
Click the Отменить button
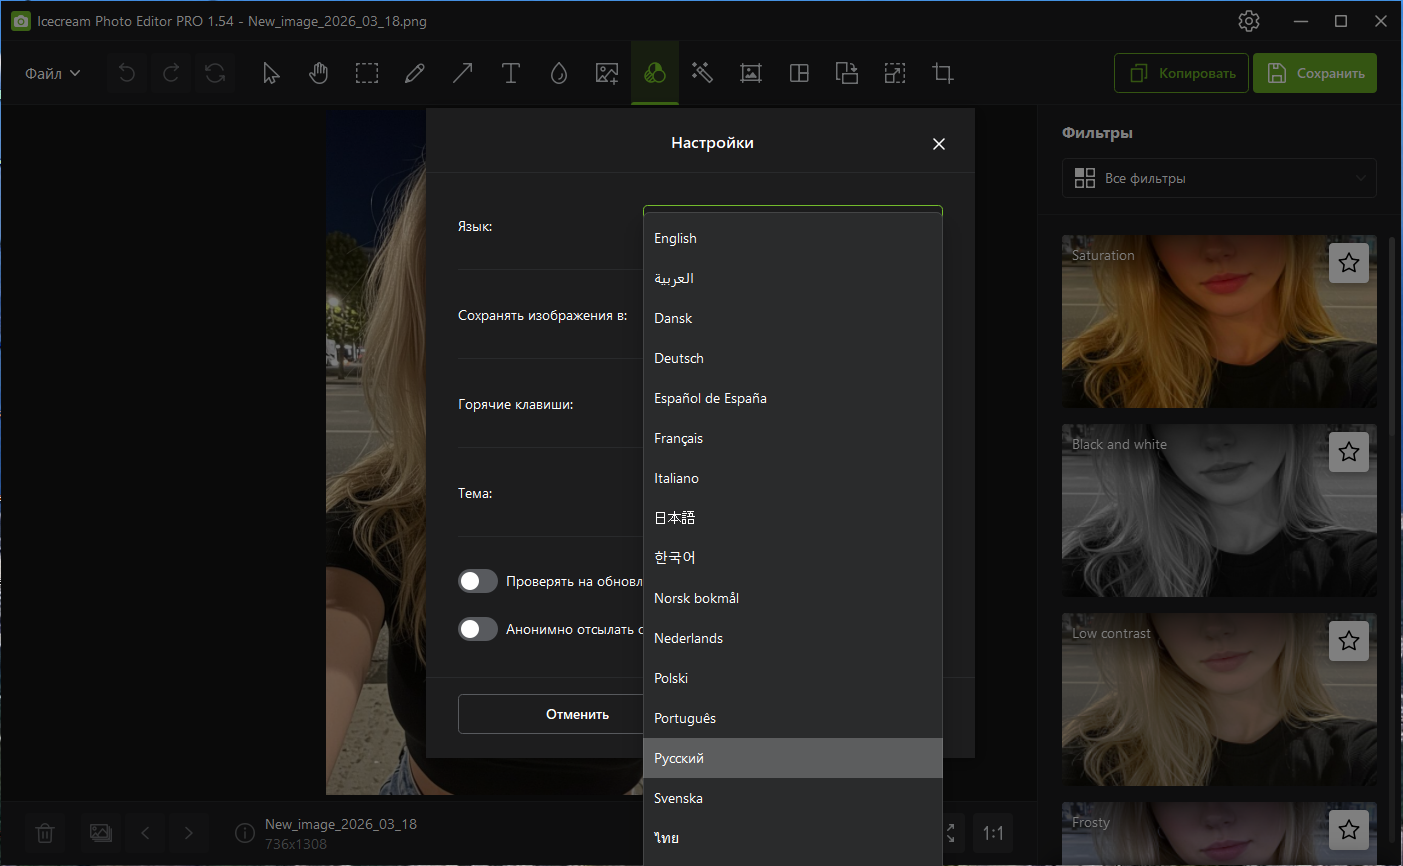[550, 714]
